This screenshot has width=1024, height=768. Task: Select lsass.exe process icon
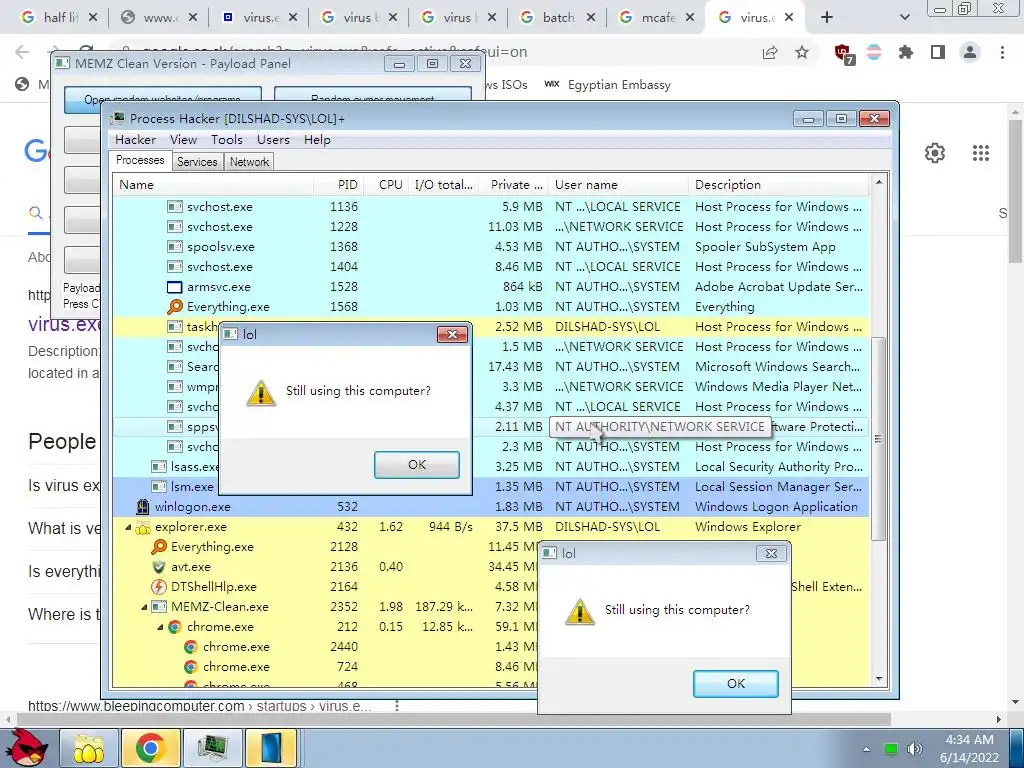pos(159,467)
